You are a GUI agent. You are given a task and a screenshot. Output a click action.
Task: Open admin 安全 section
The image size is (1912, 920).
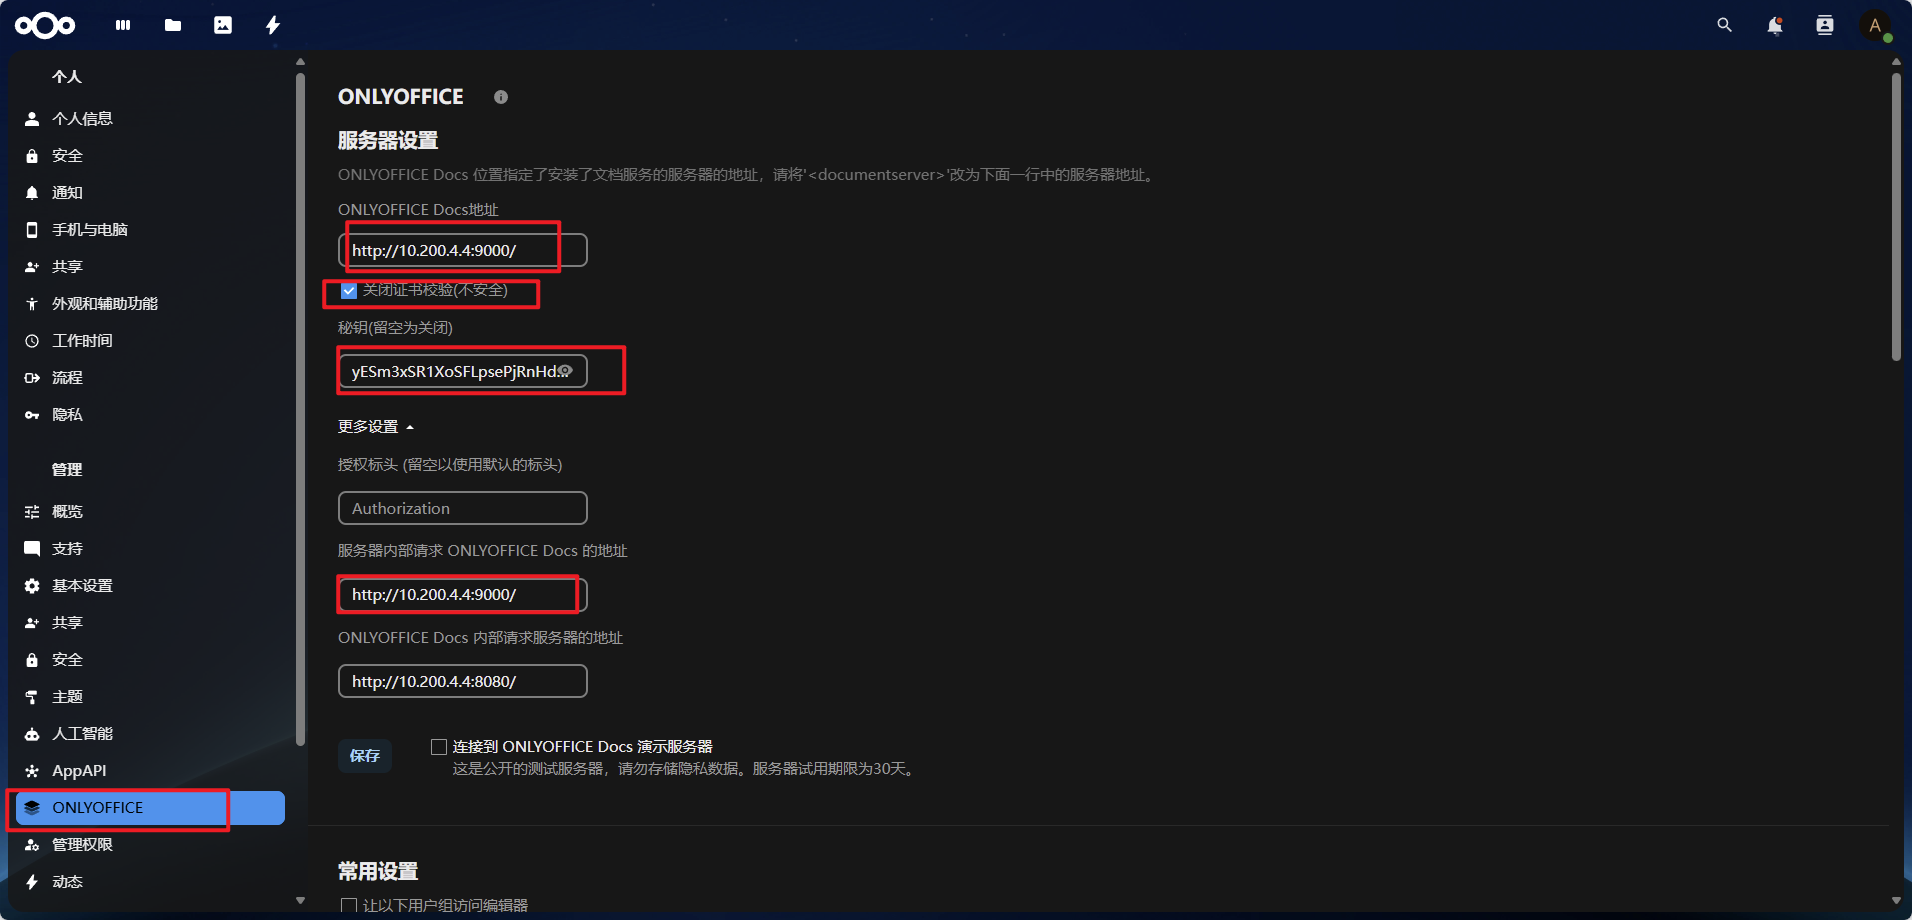click(150, 660)
